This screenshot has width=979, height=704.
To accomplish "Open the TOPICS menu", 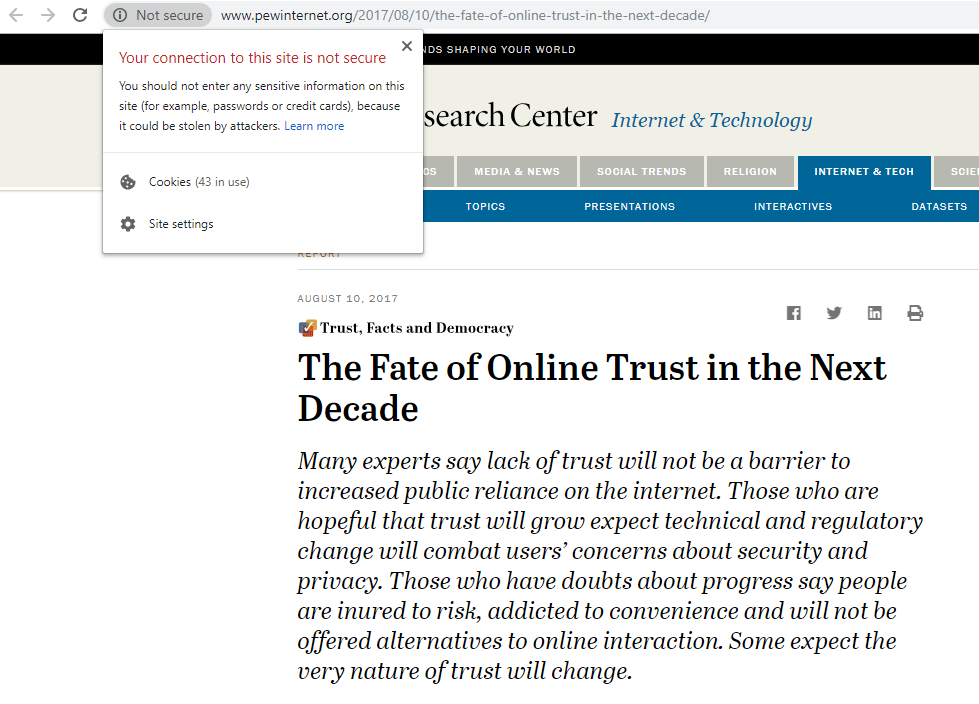I will click(x=485, y=206).
